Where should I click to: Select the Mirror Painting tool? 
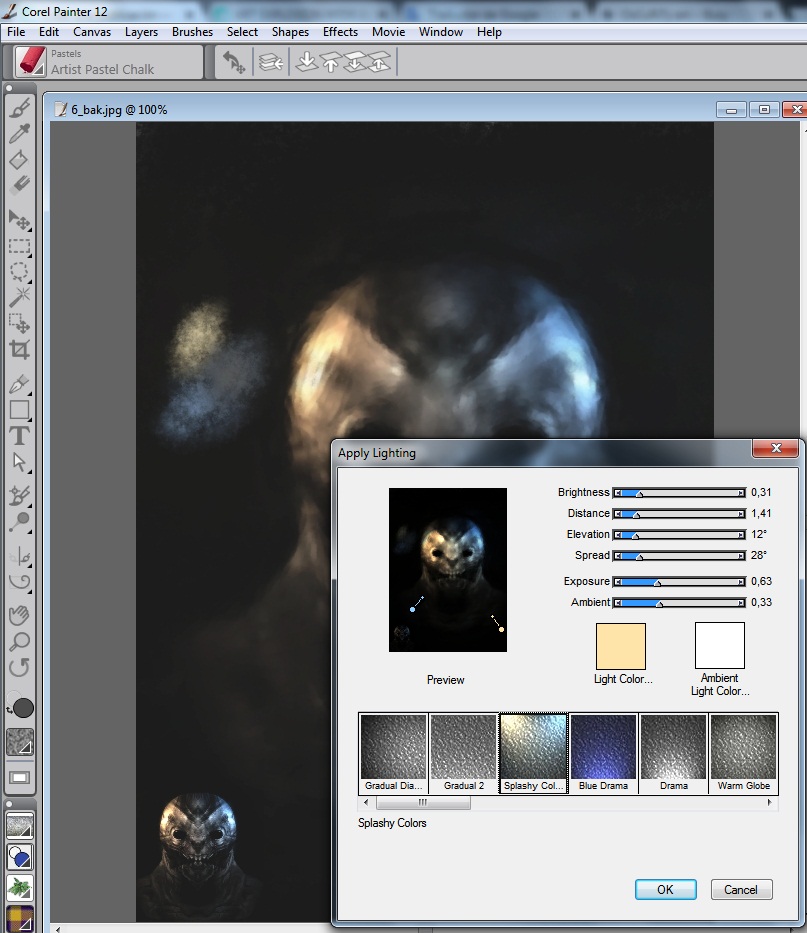(19, 556)
